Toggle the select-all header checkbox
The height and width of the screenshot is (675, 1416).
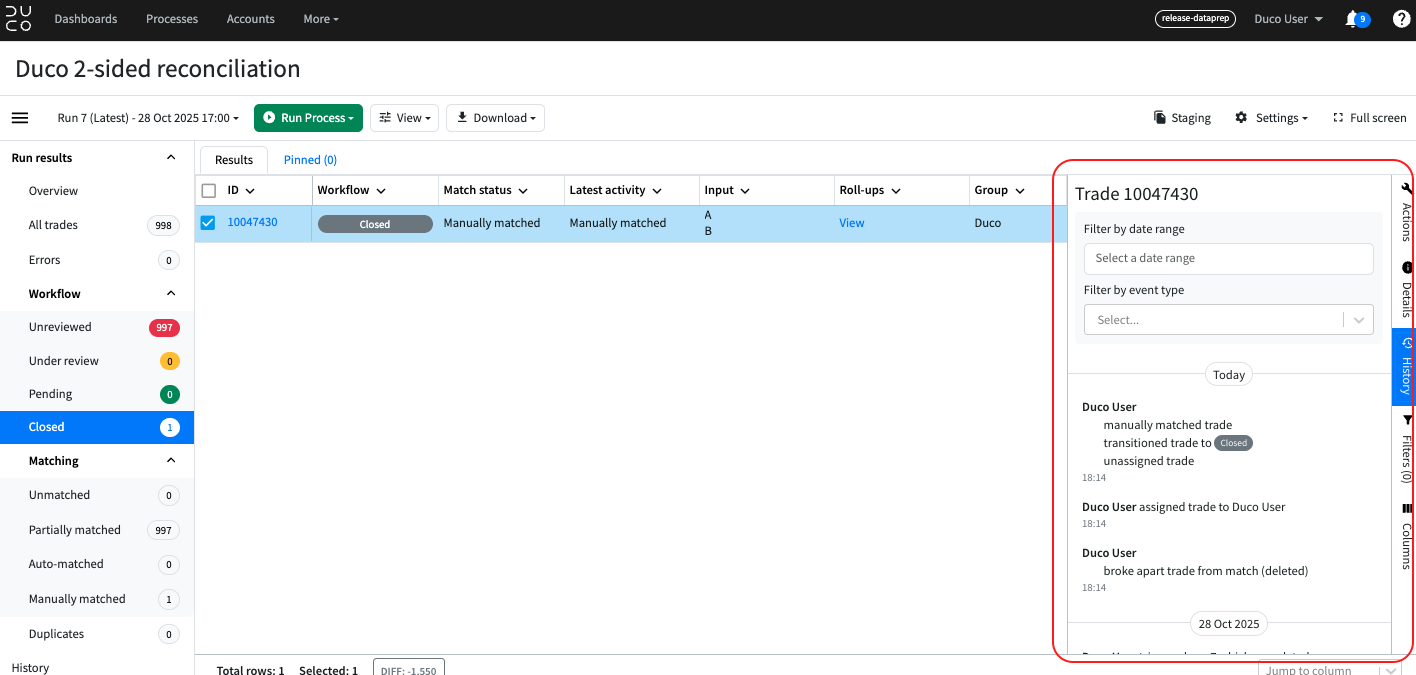point(209,191)
